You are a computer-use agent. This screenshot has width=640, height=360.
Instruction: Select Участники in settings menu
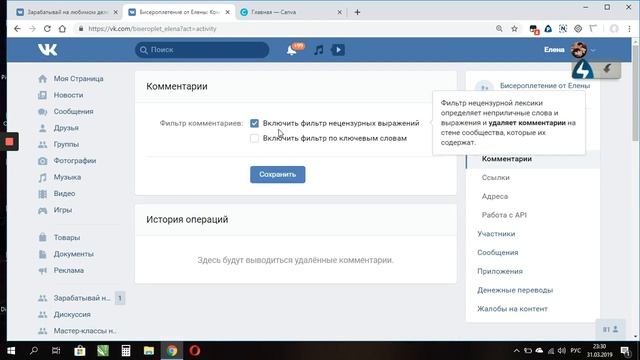496,234
